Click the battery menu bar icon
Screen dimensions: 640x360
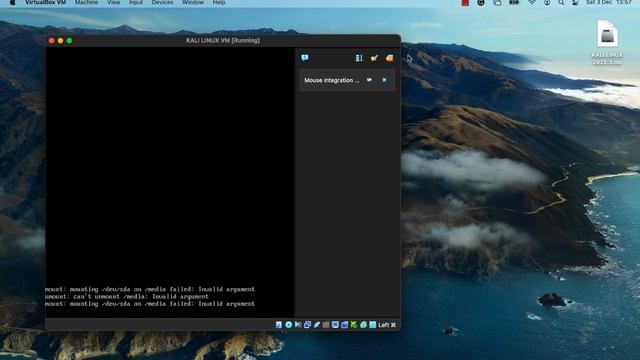point(514,2)
